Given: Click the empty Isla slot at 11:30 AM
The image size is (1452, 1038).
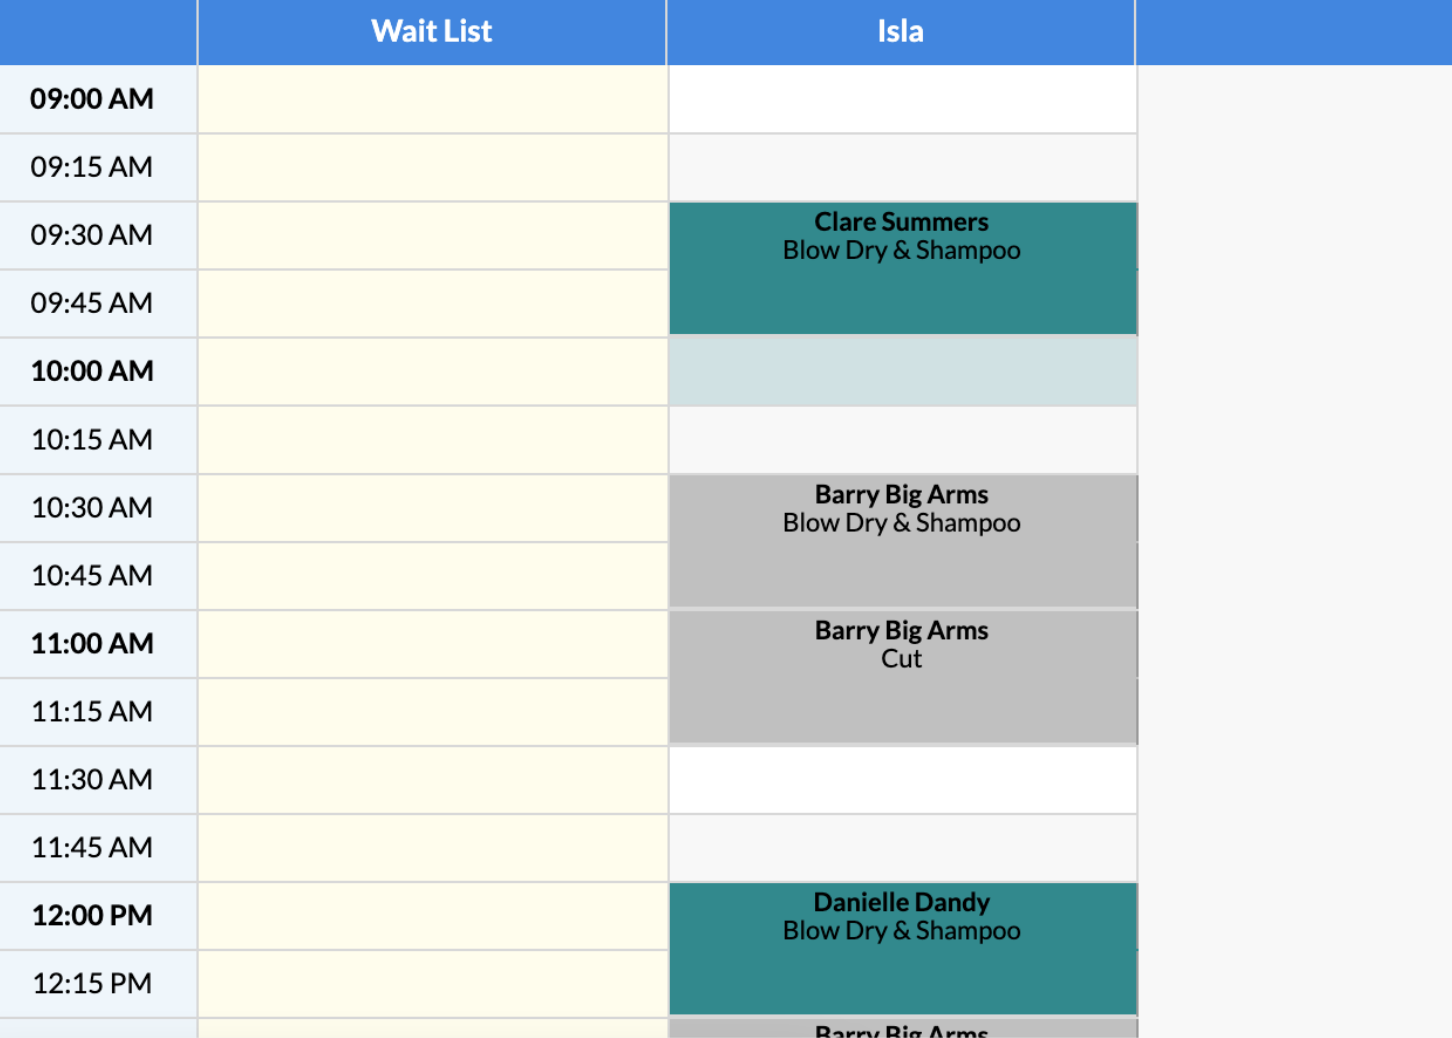Looking at the screenshot, I should pyautogui.click(x=900, y=780).
